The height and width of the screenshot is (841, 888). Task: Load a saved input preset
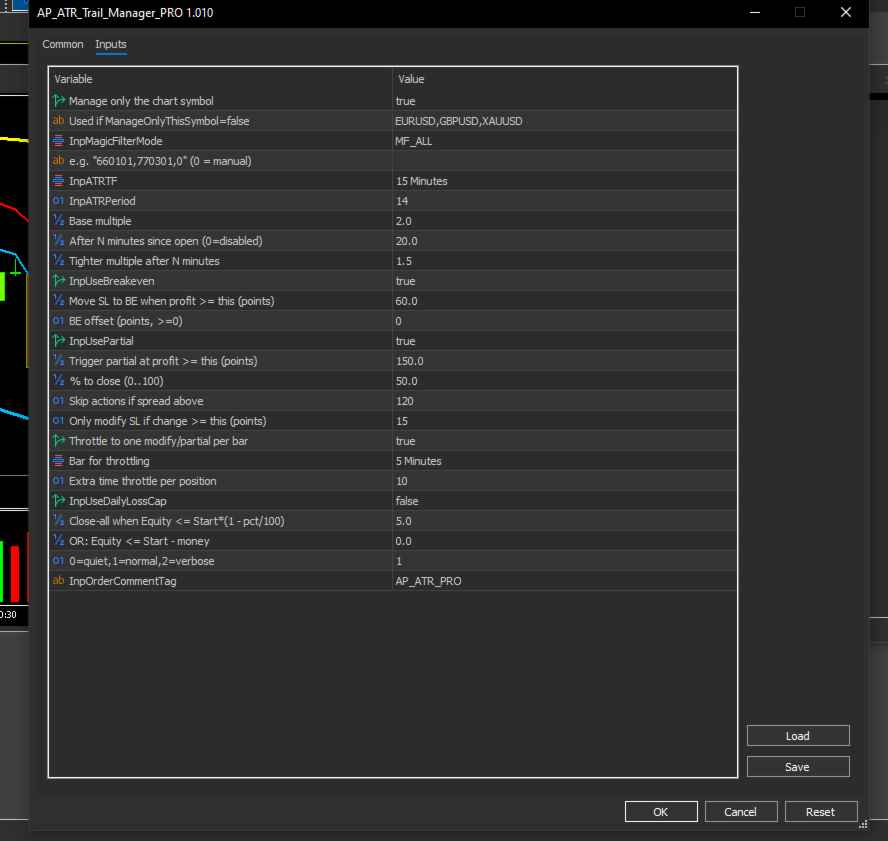pos(798,736)
